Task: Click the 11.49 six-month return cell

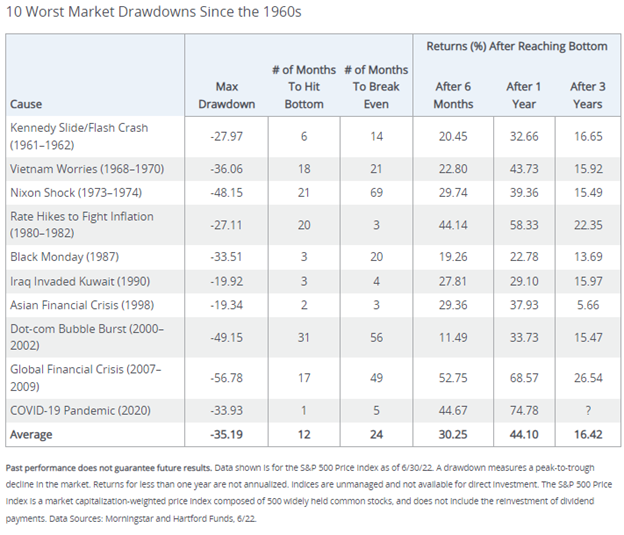Action: click(x=453, y=338)
